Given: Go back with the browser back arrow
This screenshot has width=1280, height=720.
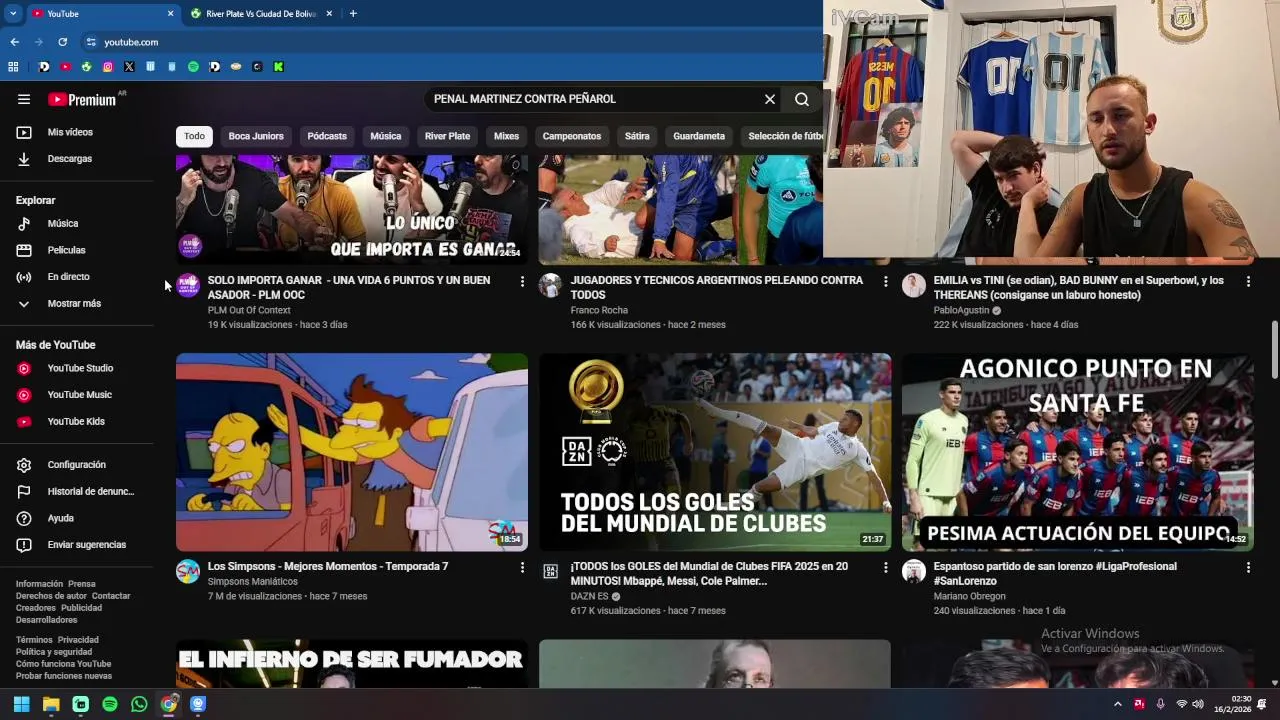Looking at the screenshot, I should click(x=14, y=42).
